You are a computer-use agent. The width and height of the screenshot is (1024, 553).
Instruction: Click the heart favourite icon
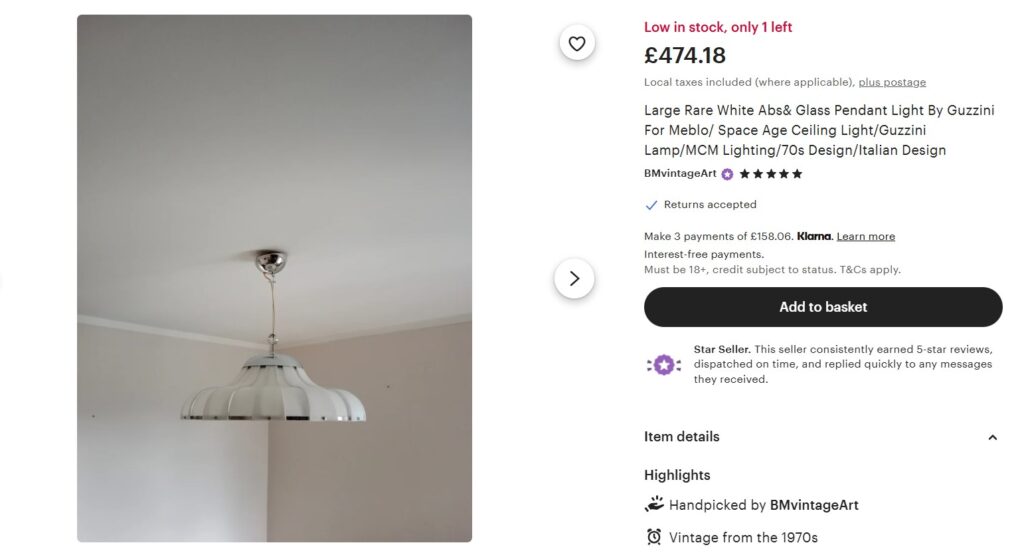click(577, 43)
